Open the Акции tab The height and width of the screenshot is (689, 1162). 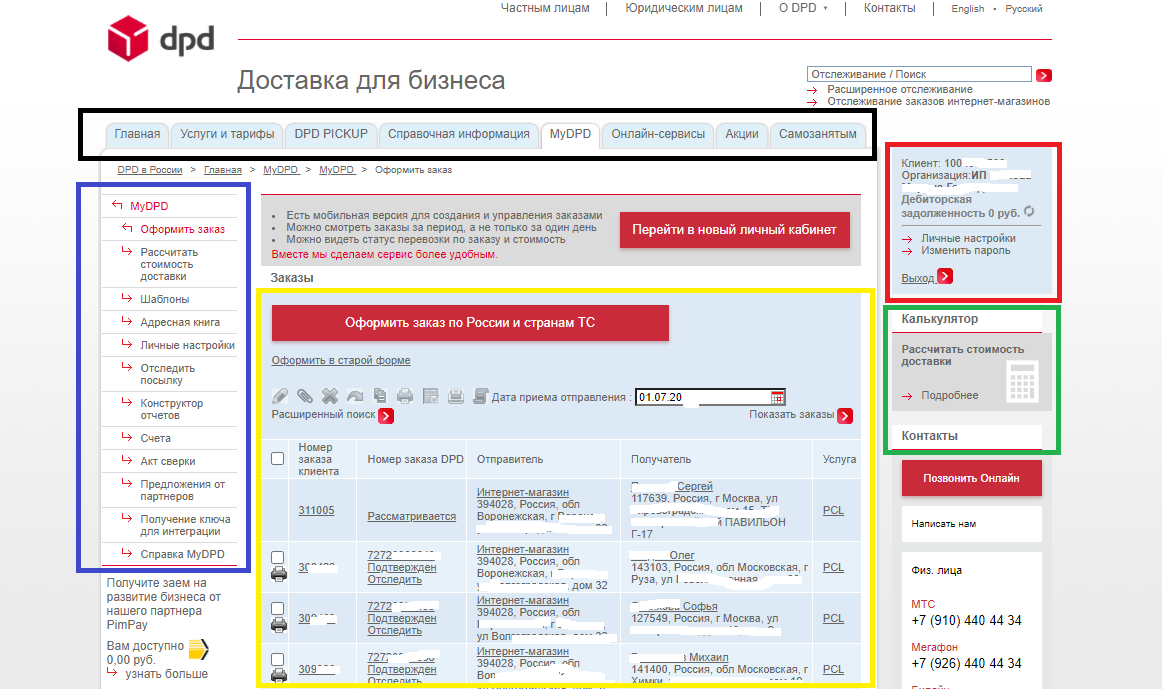tap(742, 134)
